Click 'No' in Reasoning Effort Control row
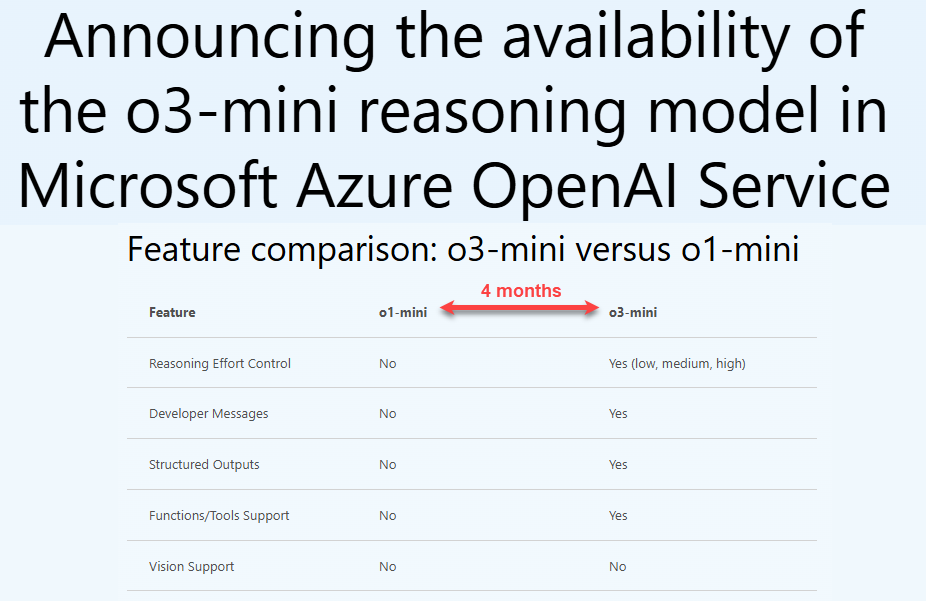Image resolution: width=926 pixels, height=601 pixels. pyautogui.click(x=387, y=364)
